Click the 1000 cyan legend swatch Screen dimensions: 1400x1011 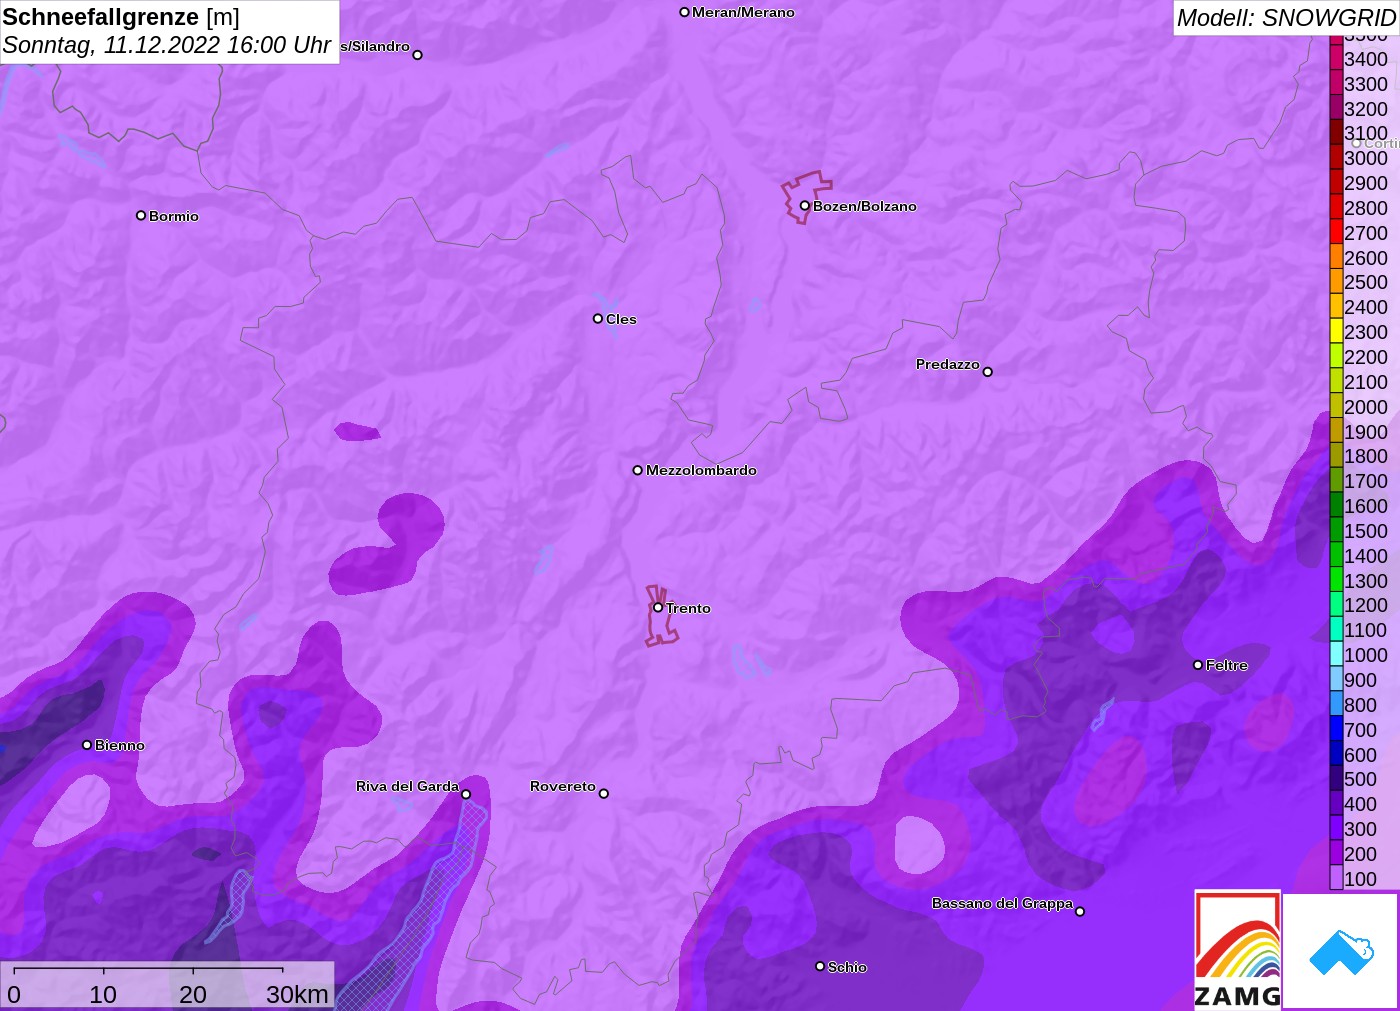(1336, 655)
